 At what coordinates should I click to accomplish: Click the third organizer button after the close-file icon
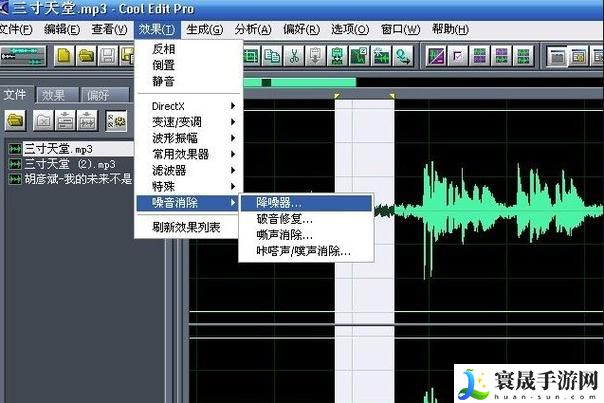65,121
